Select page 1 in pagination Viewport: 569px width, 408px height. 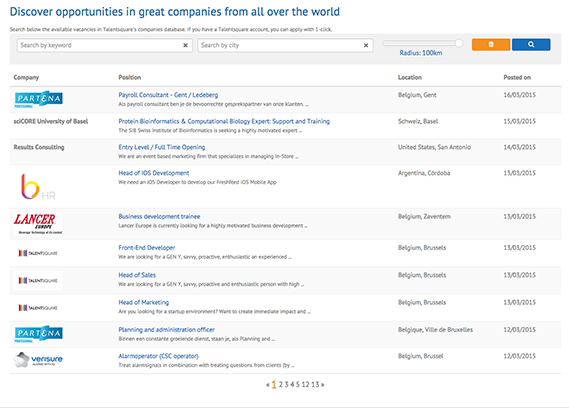[x=274, y=384]
